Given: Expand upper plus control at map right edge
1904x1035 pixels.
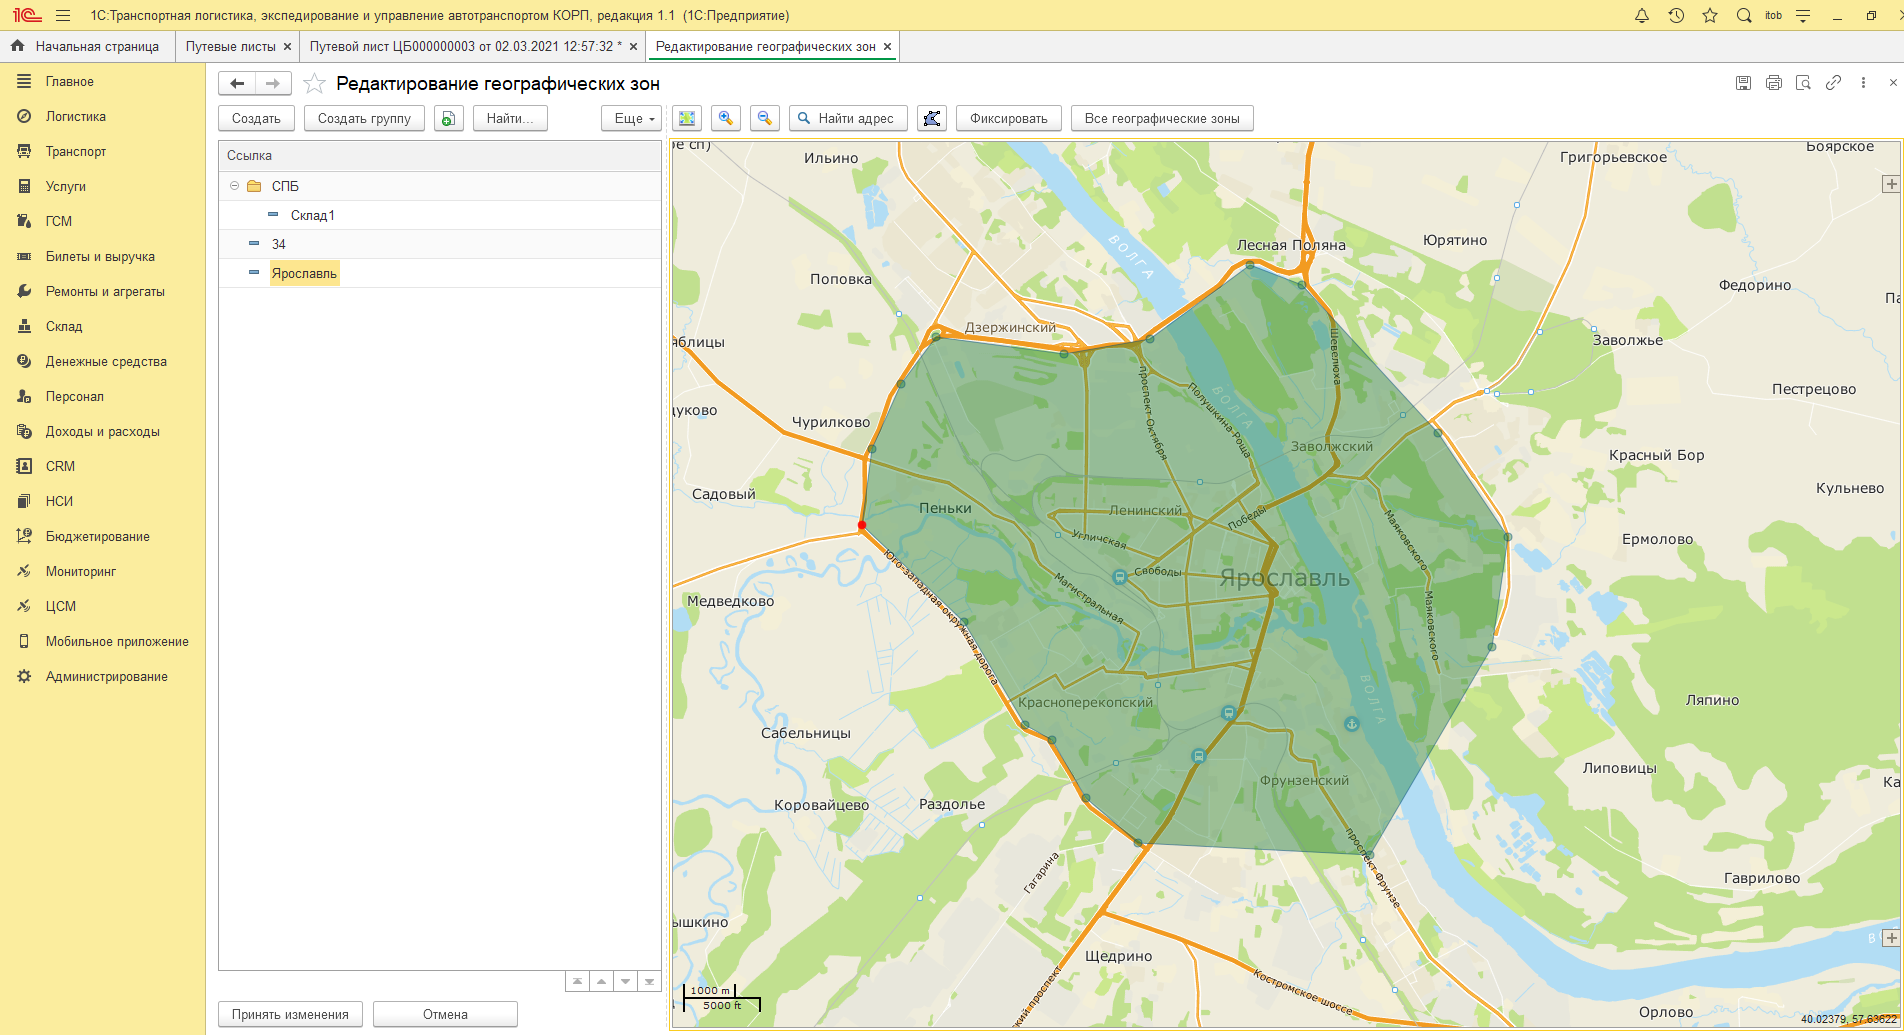Looking at the screenshot, I should 1890,184.
